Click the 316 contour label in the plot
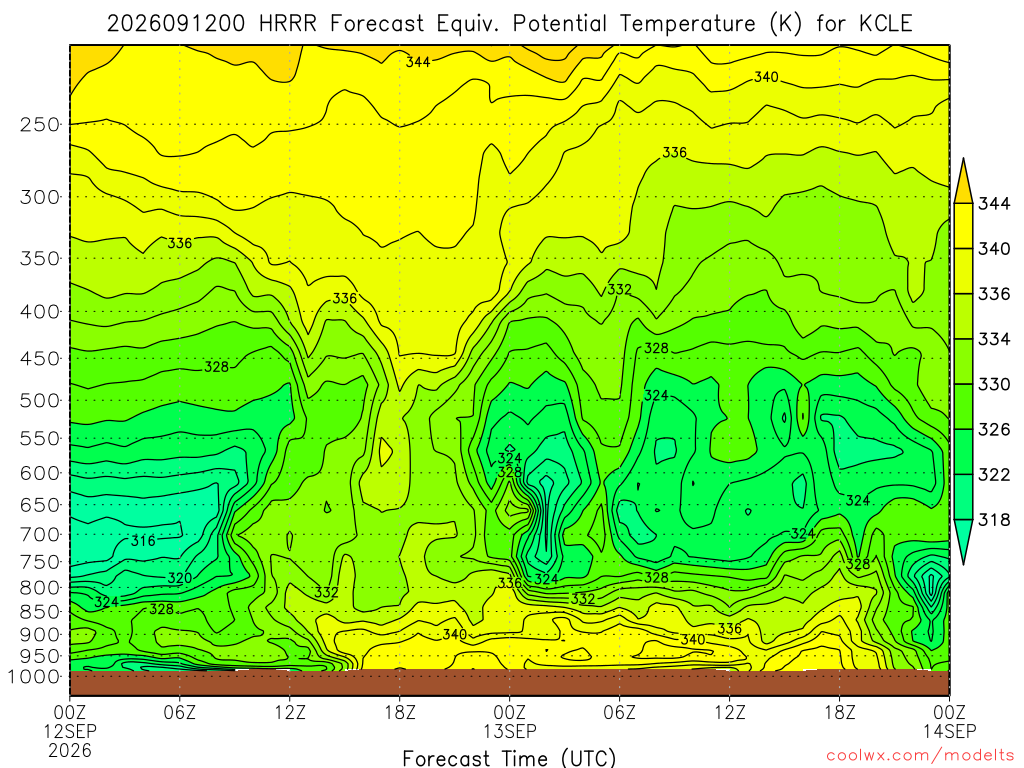 (x=143, y=540)
